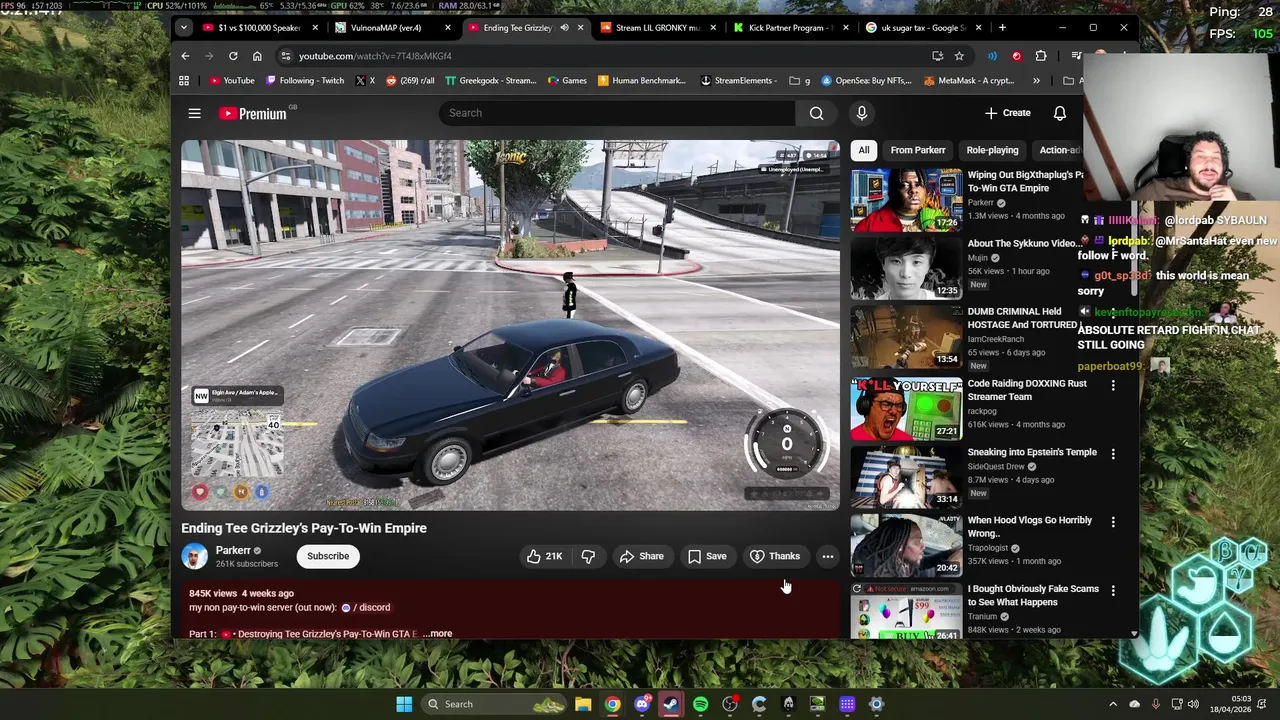Select the Role-playing filter chip
The width and height of the screenshot is (1280, 720).
(992, 150)
